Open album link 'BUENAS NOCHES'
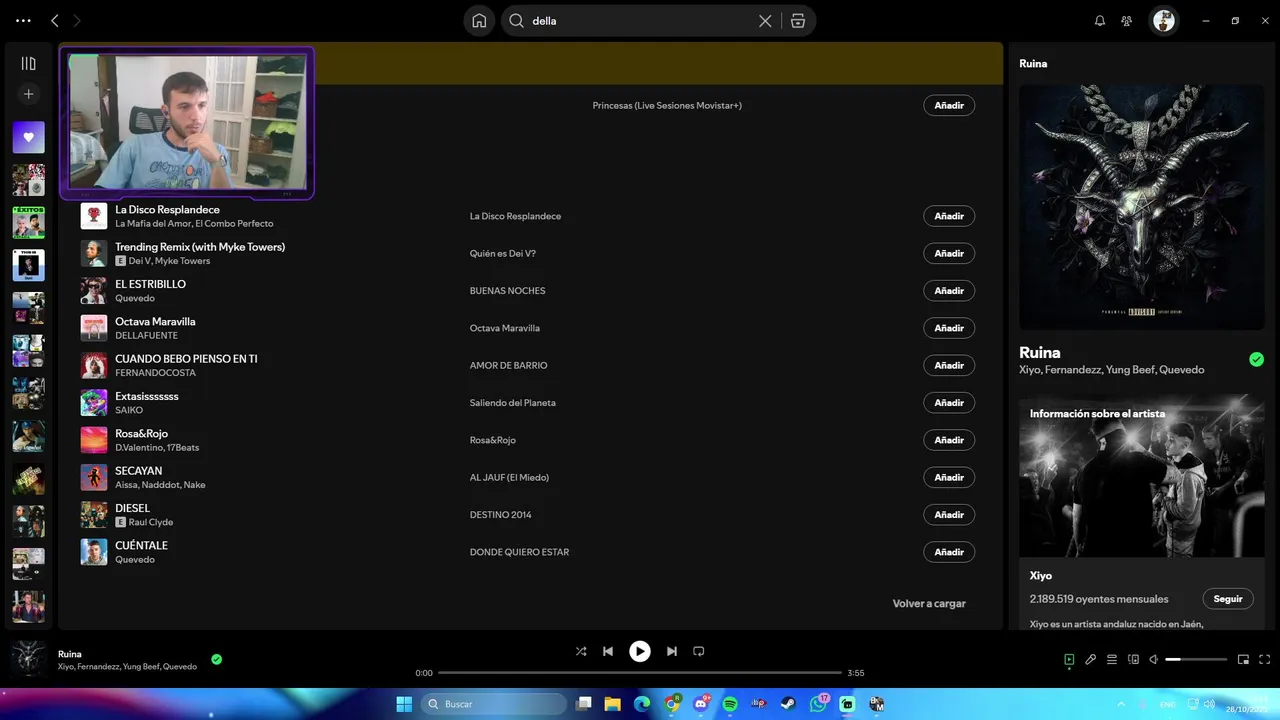1280x720 pixels. (x=508, y=291)
